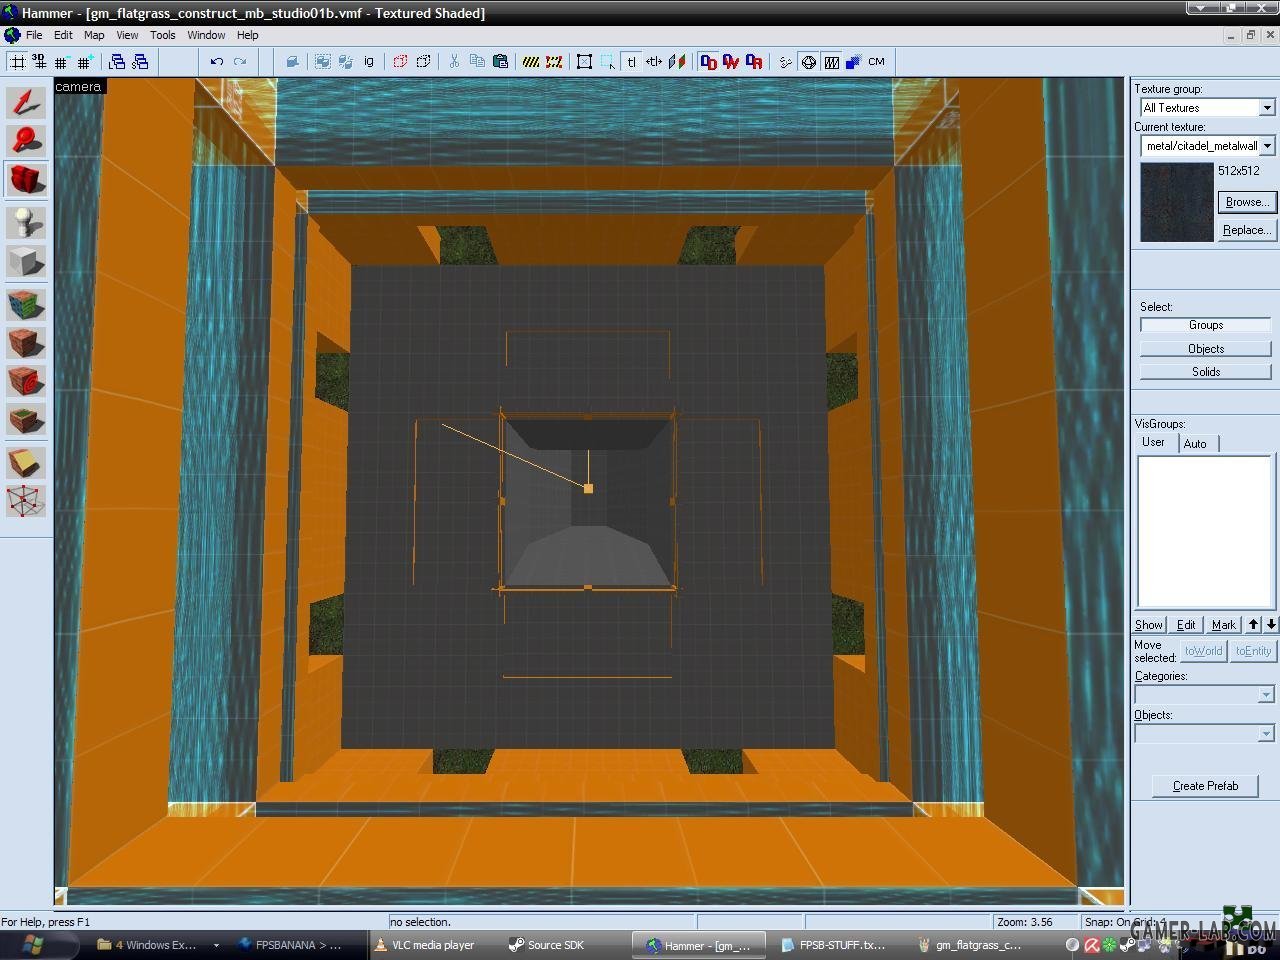Select the Clipping tool
The image size is (1280, 960).
coord(26,462)
